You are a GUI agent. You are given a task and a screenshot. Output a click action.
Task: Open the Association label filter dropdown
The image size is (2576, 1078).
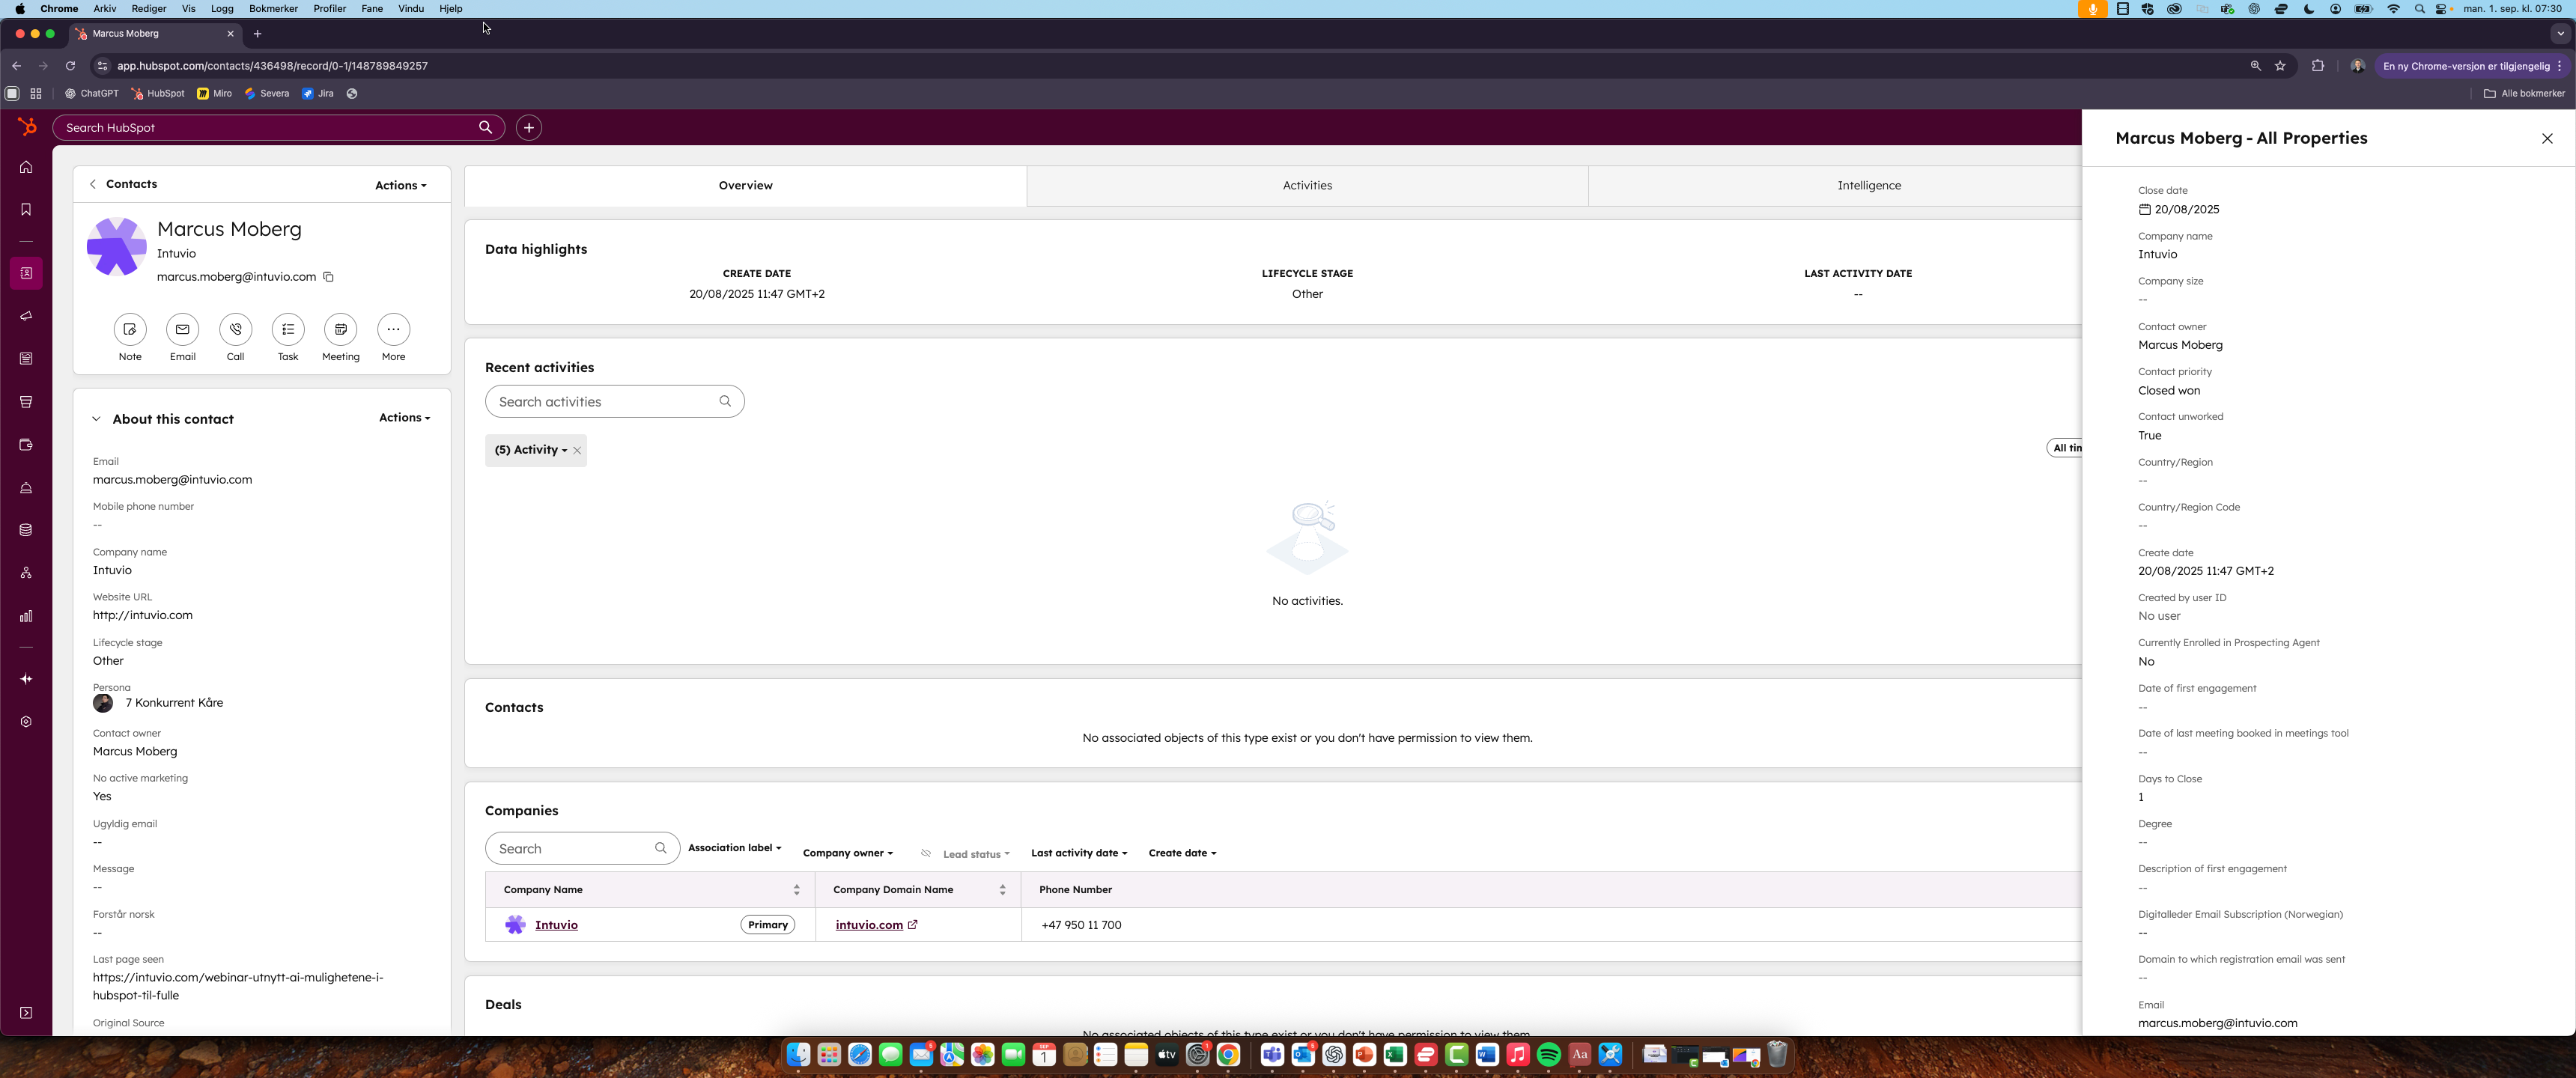click(735, 848)
